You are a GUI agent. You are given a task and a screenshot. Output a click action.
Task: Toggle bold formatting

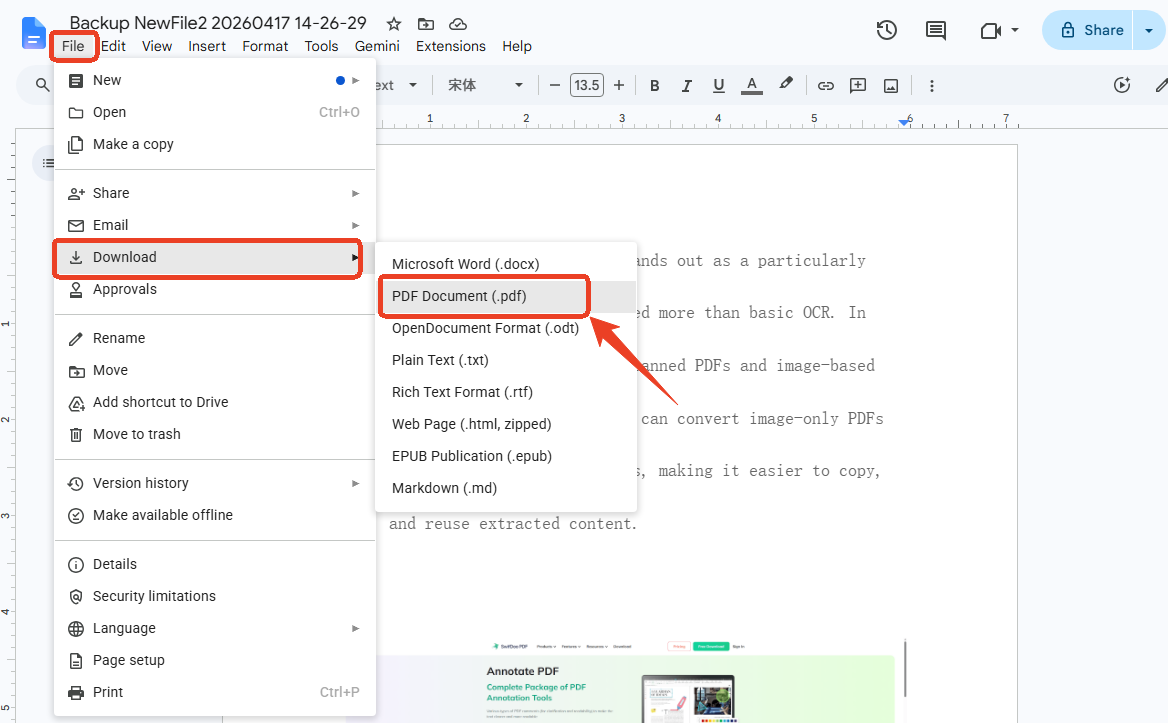[655, 86]
